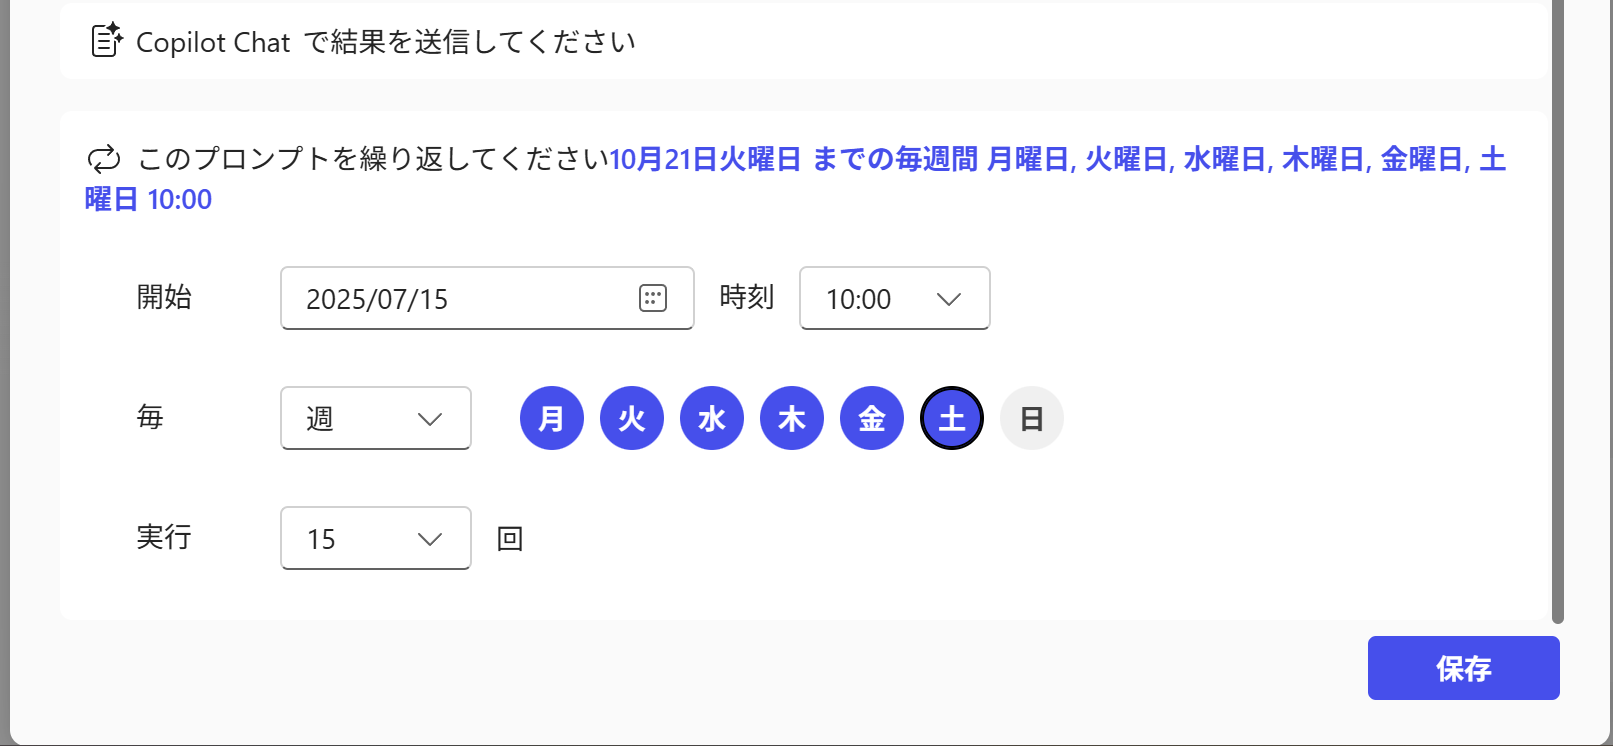The width and height of the screenshot is (1613, 746).
Task: Toggle the 水 (Wednesday) day selector
Action: pos(711,418)
